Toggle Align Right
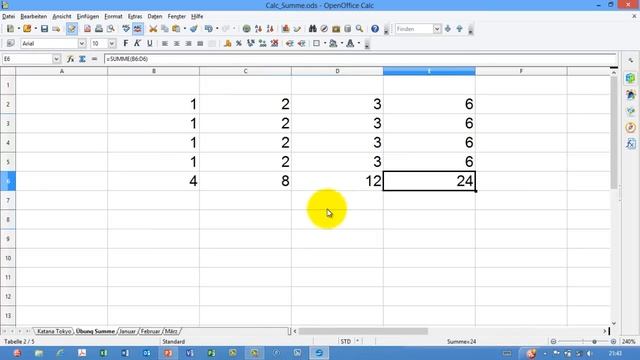This screenshot has height=360, width=640. coord(189,44)
